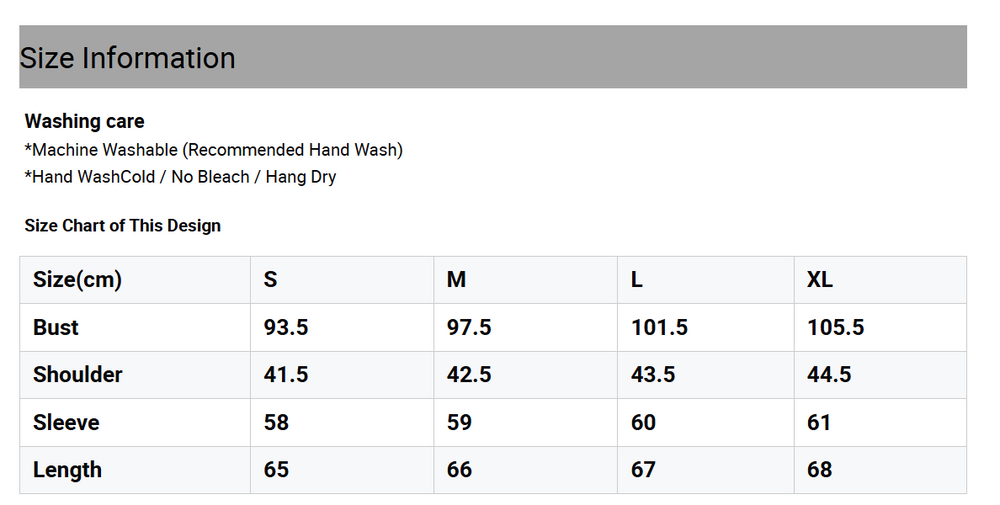Click the Machine Washable recommendation line
Screen dimensions: 1000x505
tap(214, 150)
